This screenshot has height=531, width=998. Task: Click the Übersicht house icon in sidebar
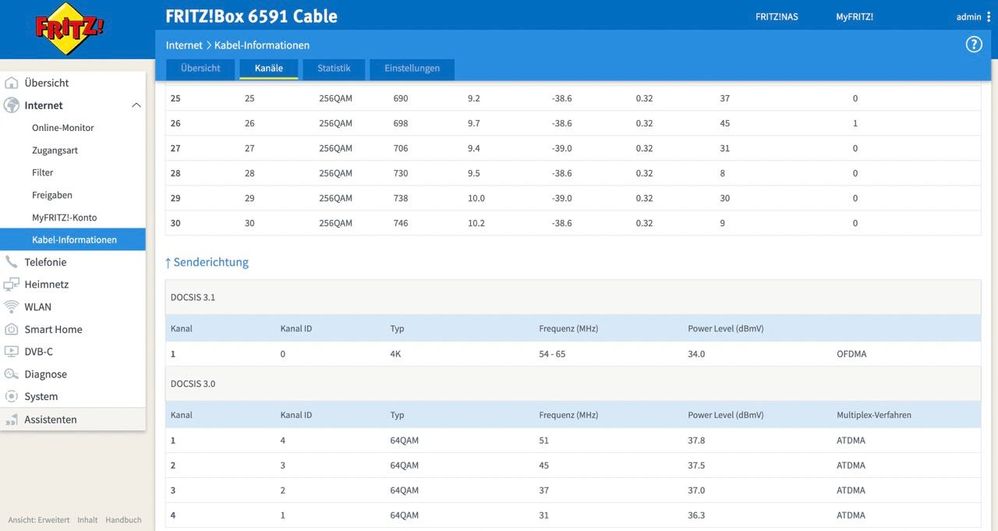pyautogui.click(x=11, y=83)
